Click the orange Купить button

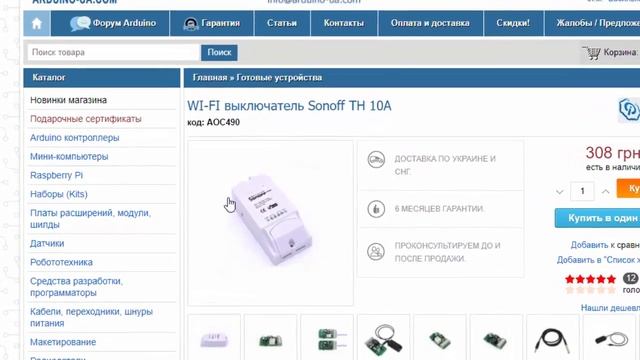point(628,188)
